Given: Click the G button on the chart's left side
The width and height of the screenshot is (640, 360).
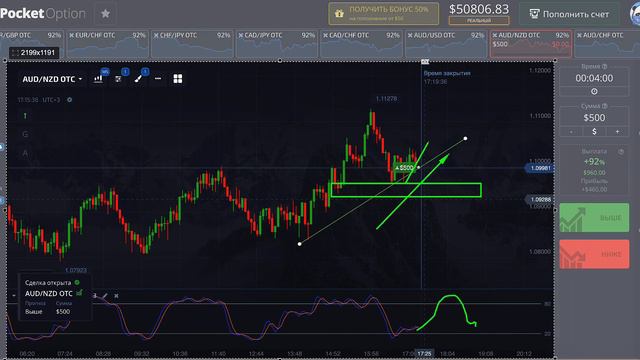Looking at the screenshot, I should tap(25, 134).
